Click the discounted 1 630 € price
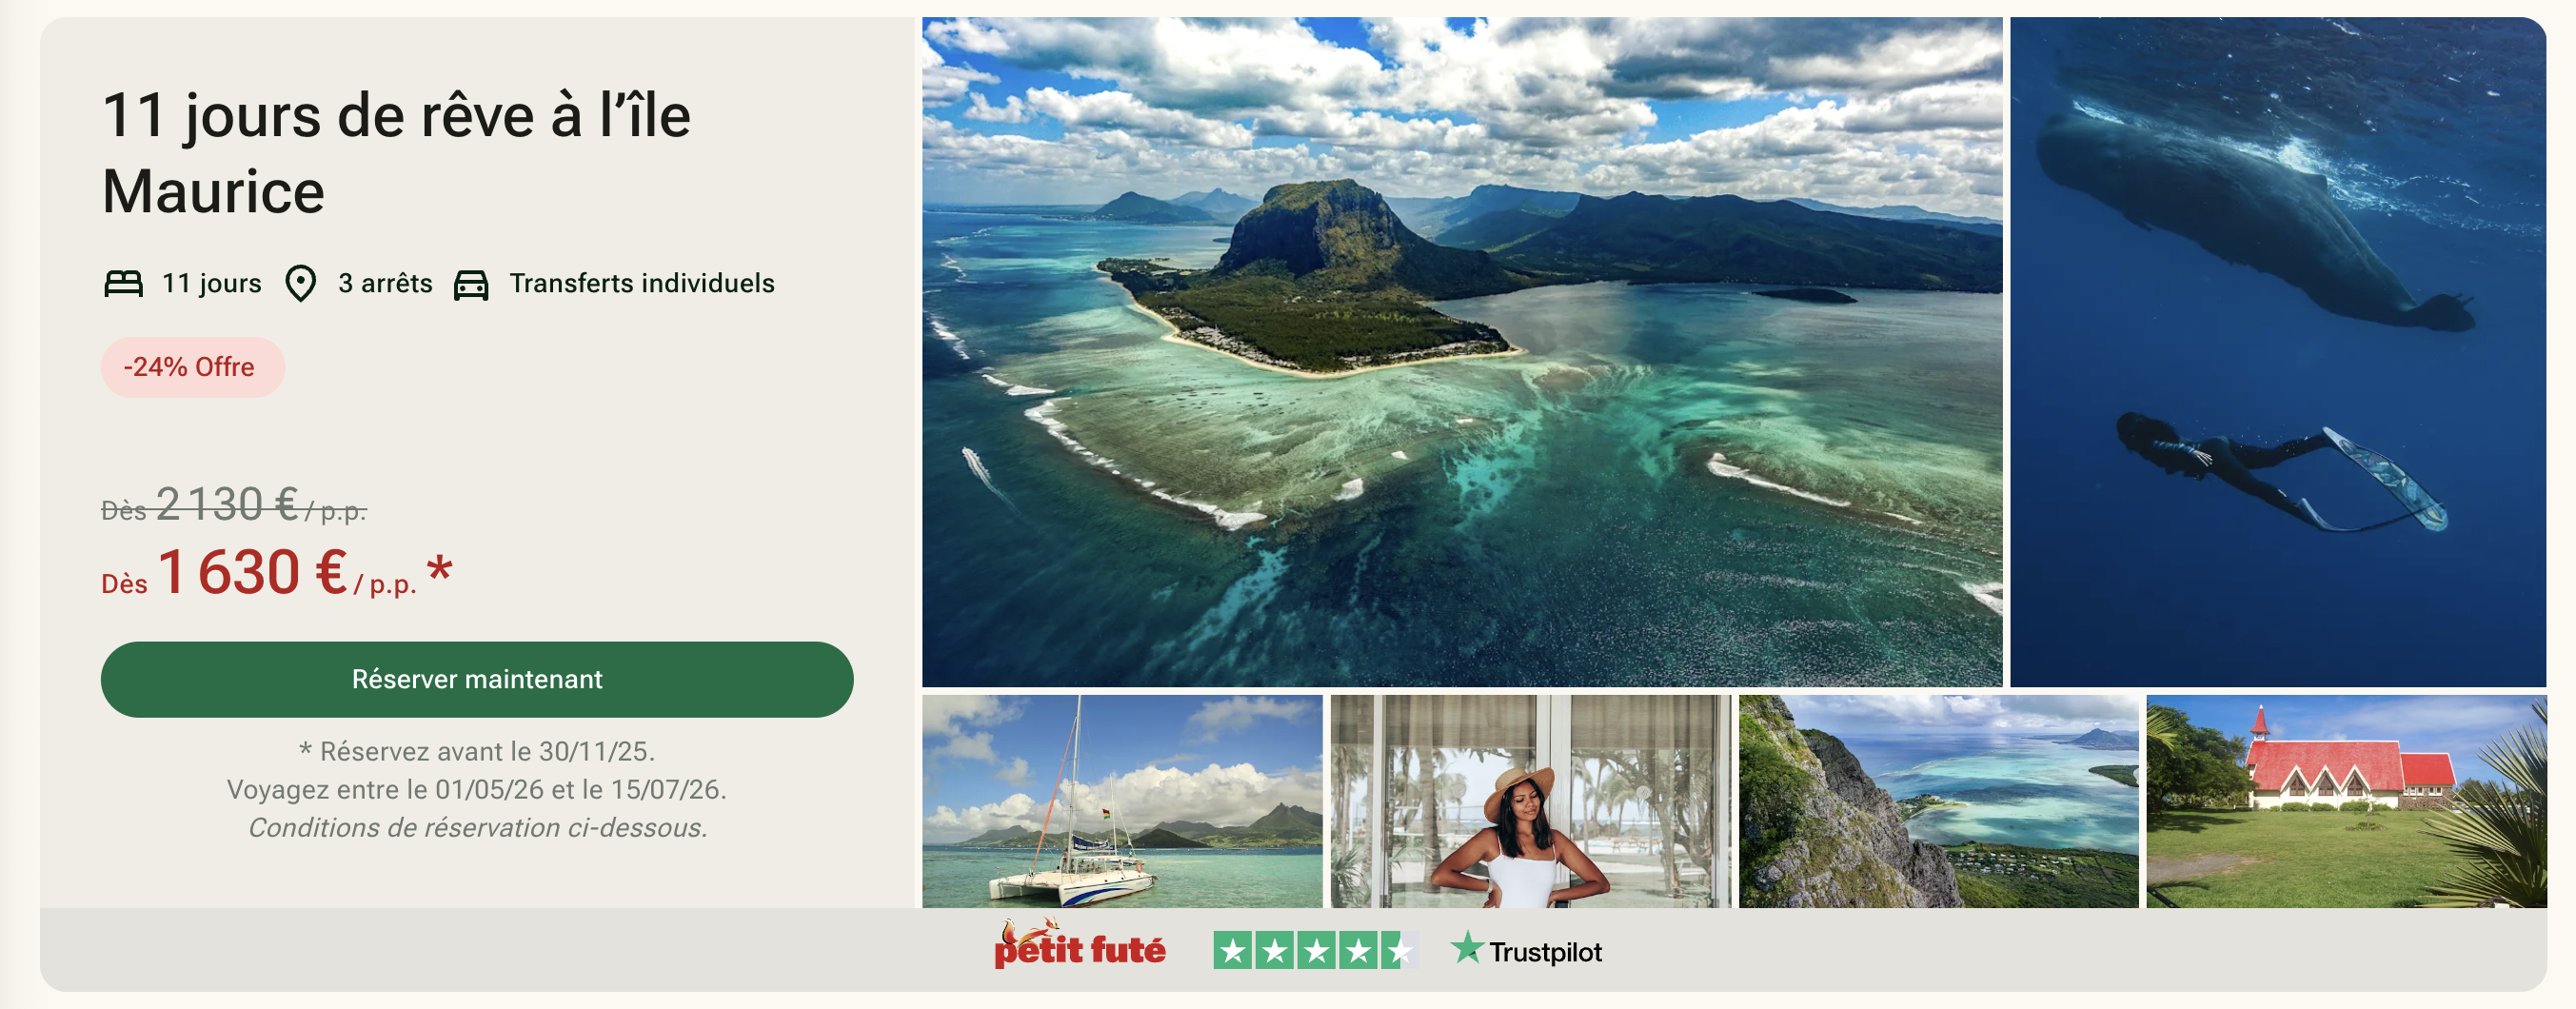Screen dimensions: 2576x1009 253,572
